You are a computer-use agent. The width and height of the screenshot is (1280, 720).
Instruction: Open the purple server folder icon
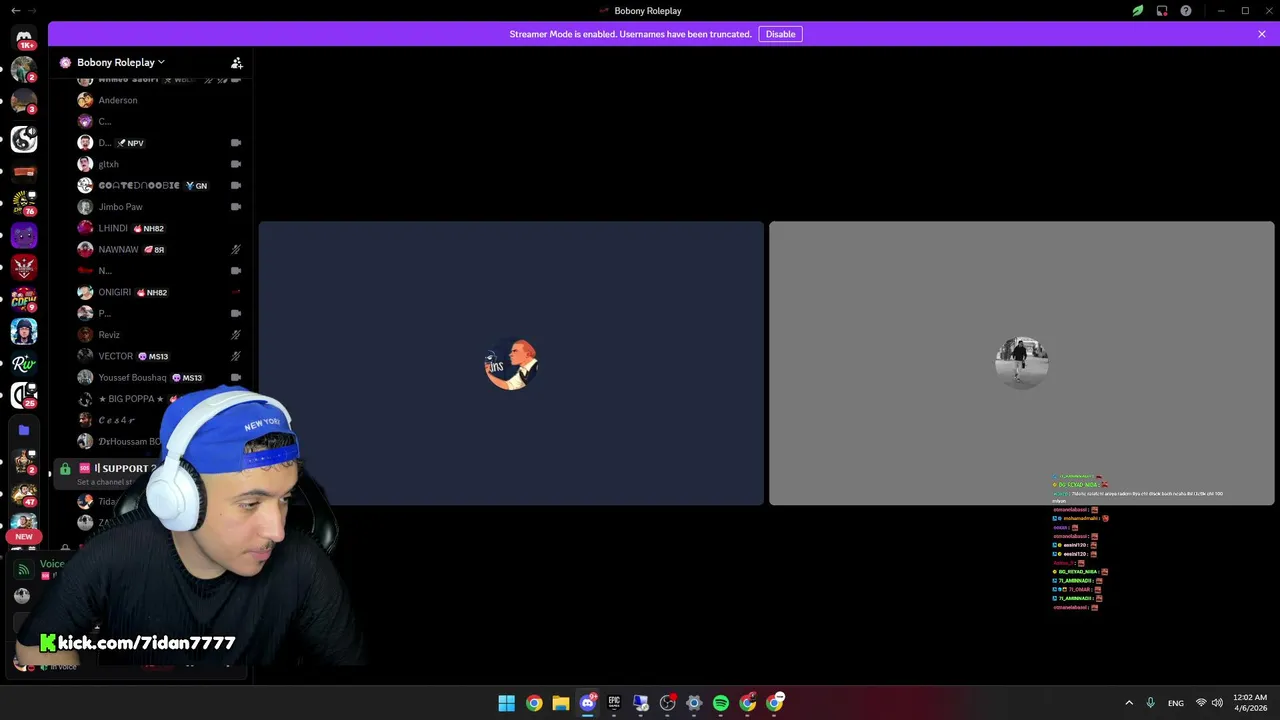24,430
